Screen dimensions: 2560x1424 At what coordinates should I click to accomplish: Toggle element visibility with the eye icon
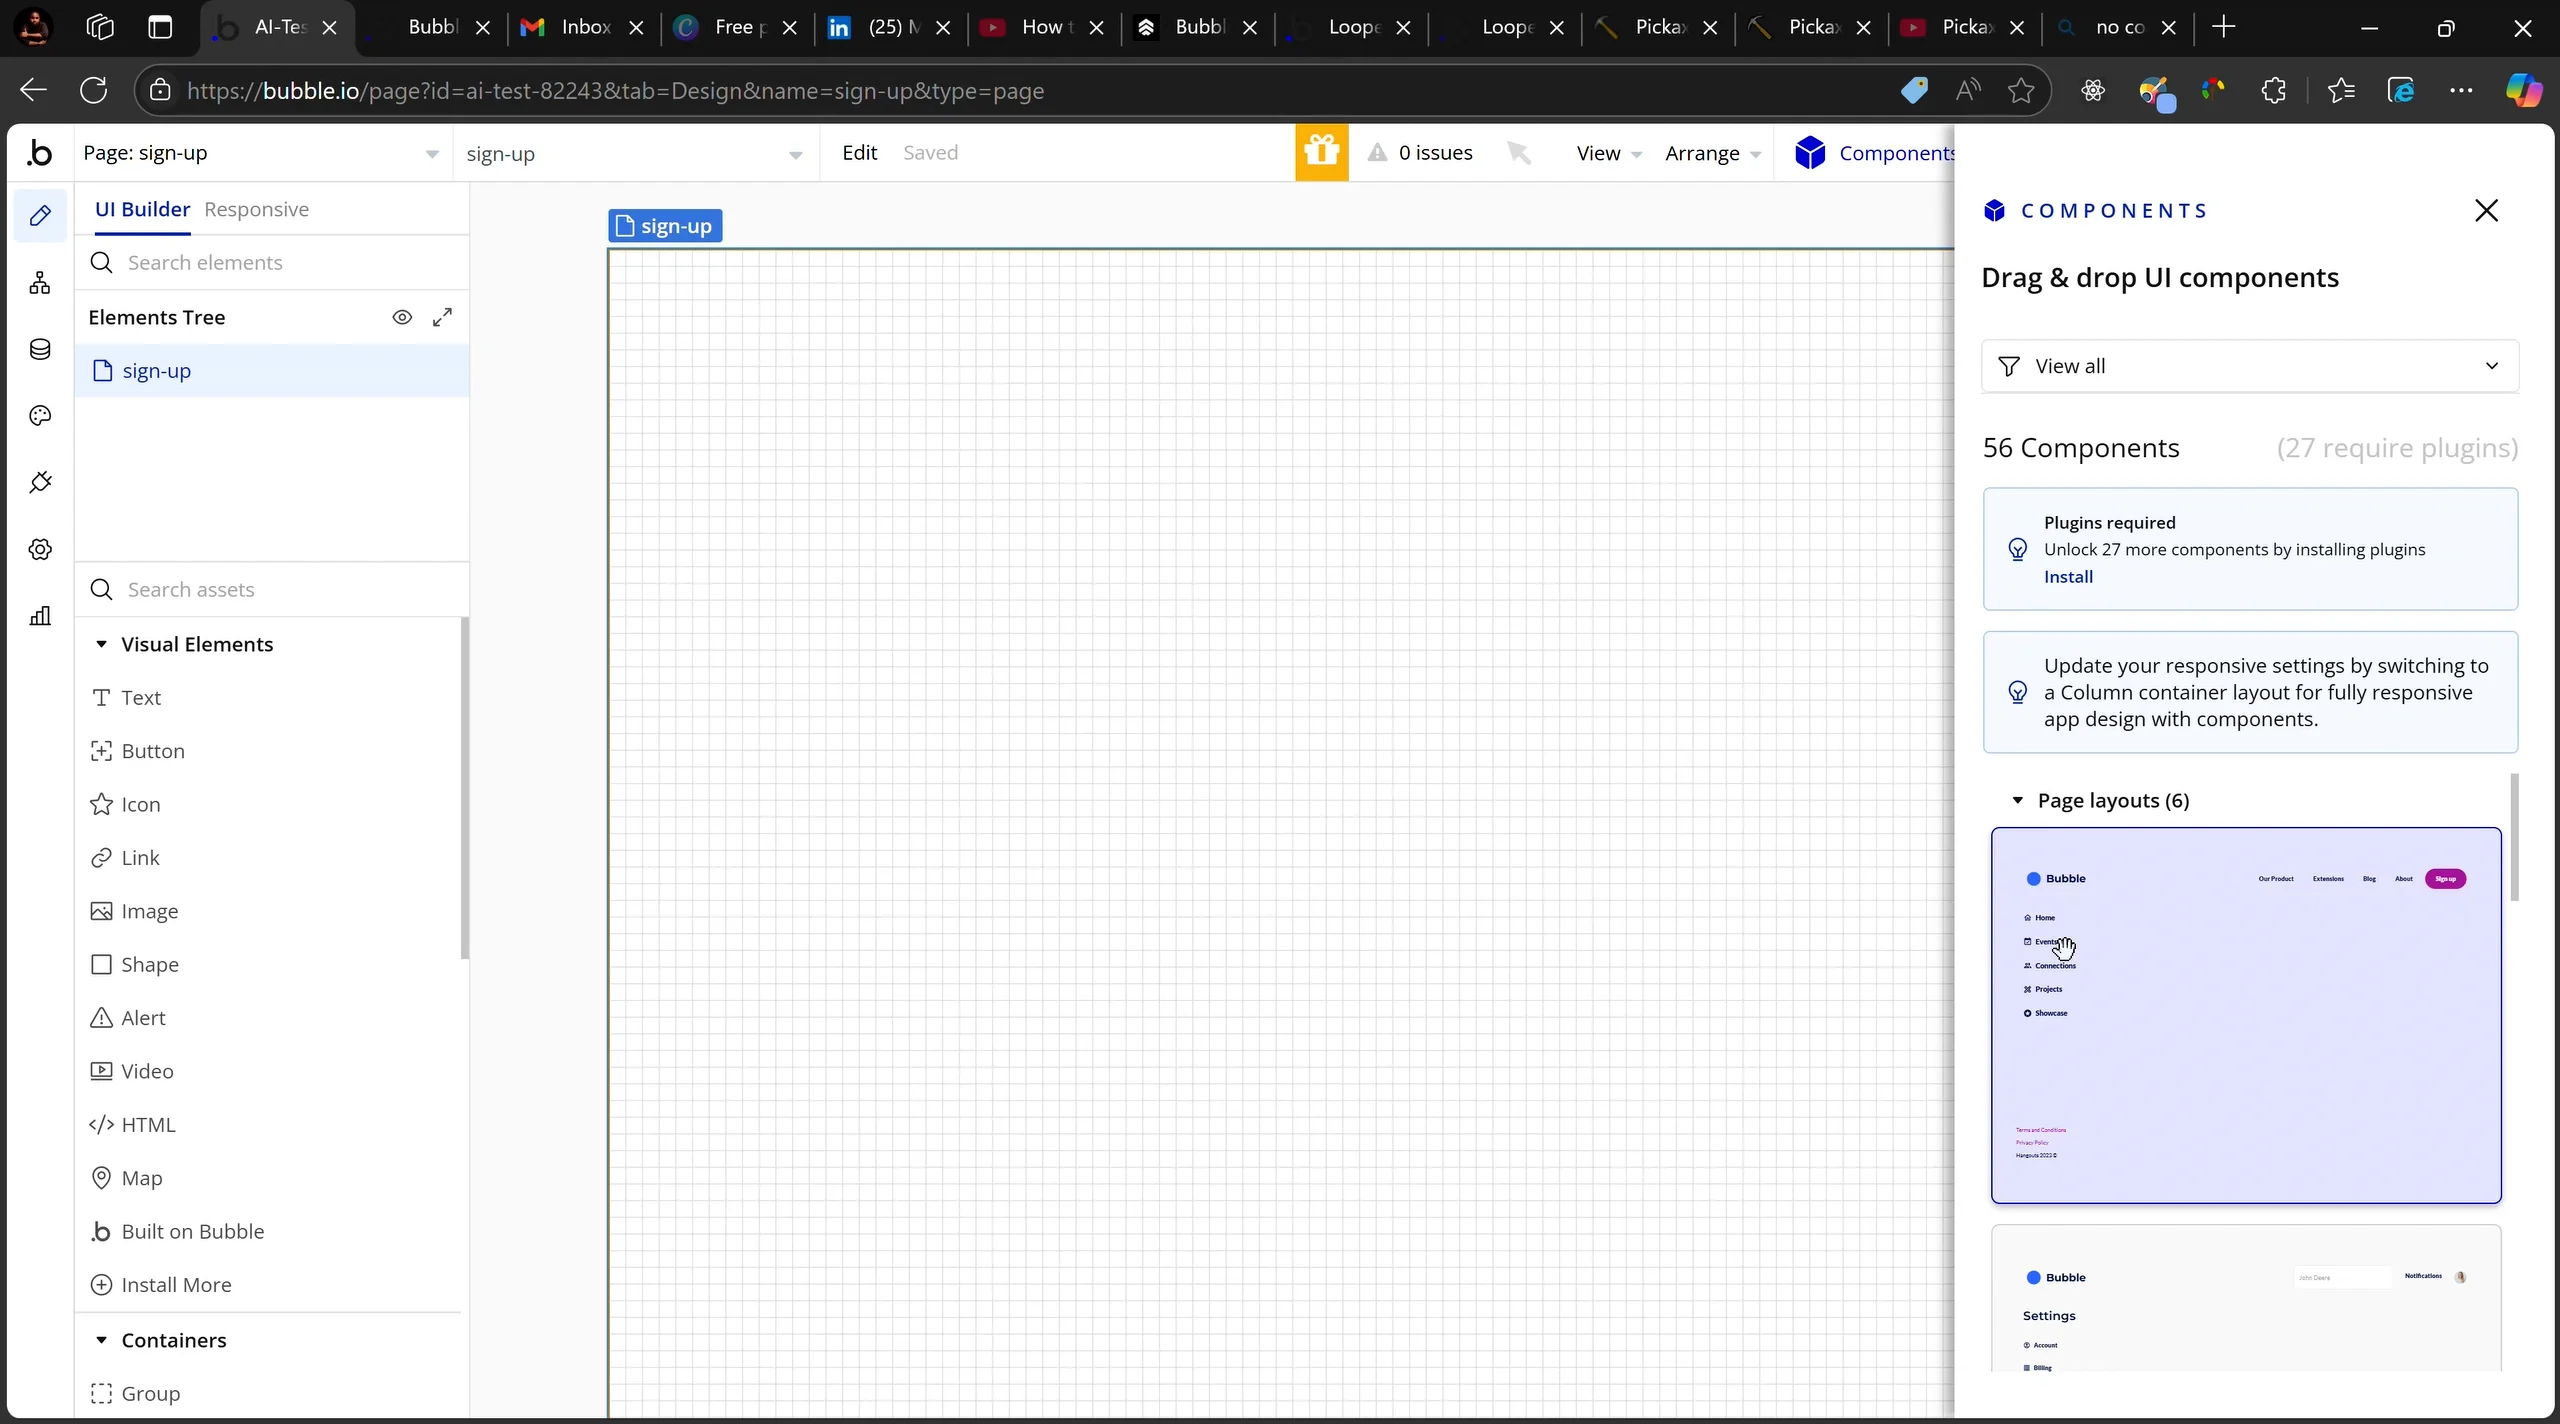pyautogui.click(x=402, y=317)
